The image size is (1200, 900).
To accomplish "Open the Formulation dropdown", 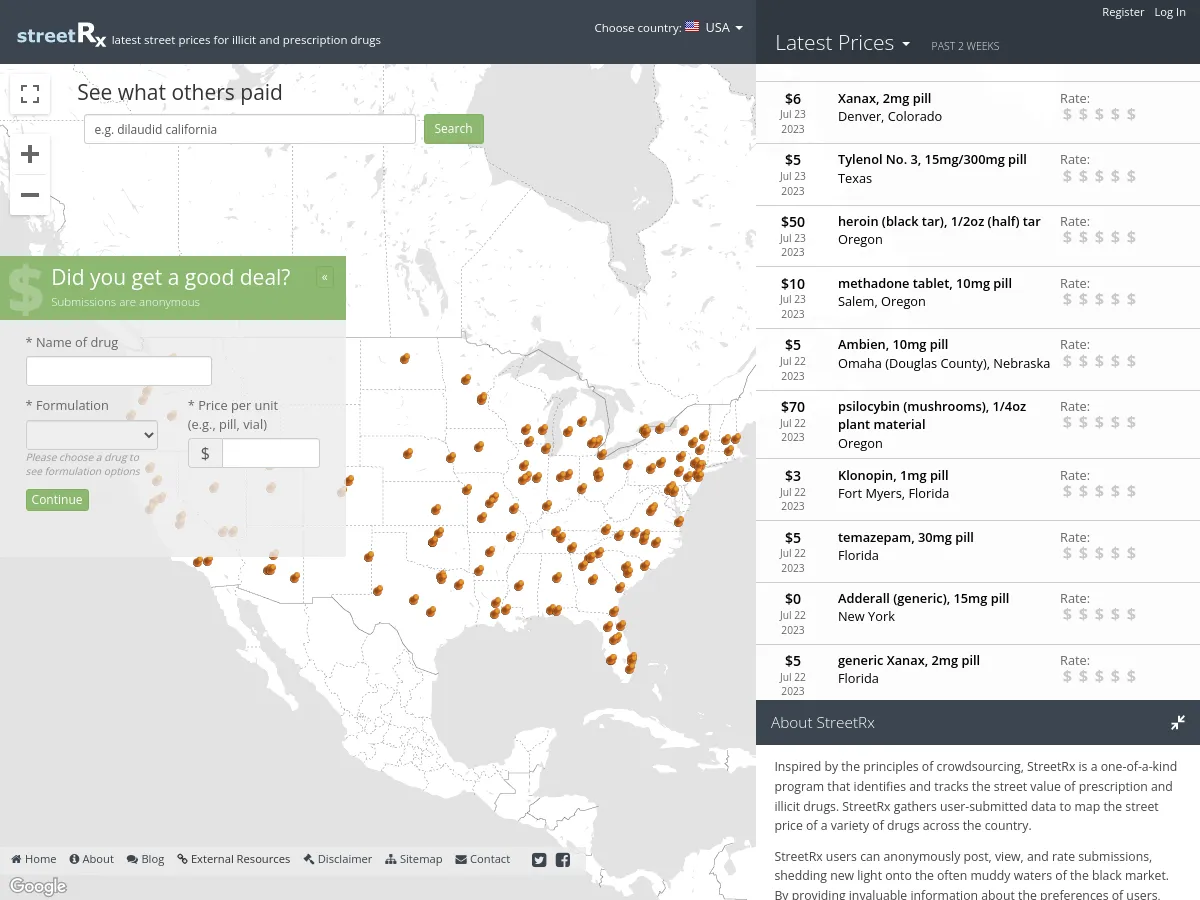I will (x=92, y=435).
